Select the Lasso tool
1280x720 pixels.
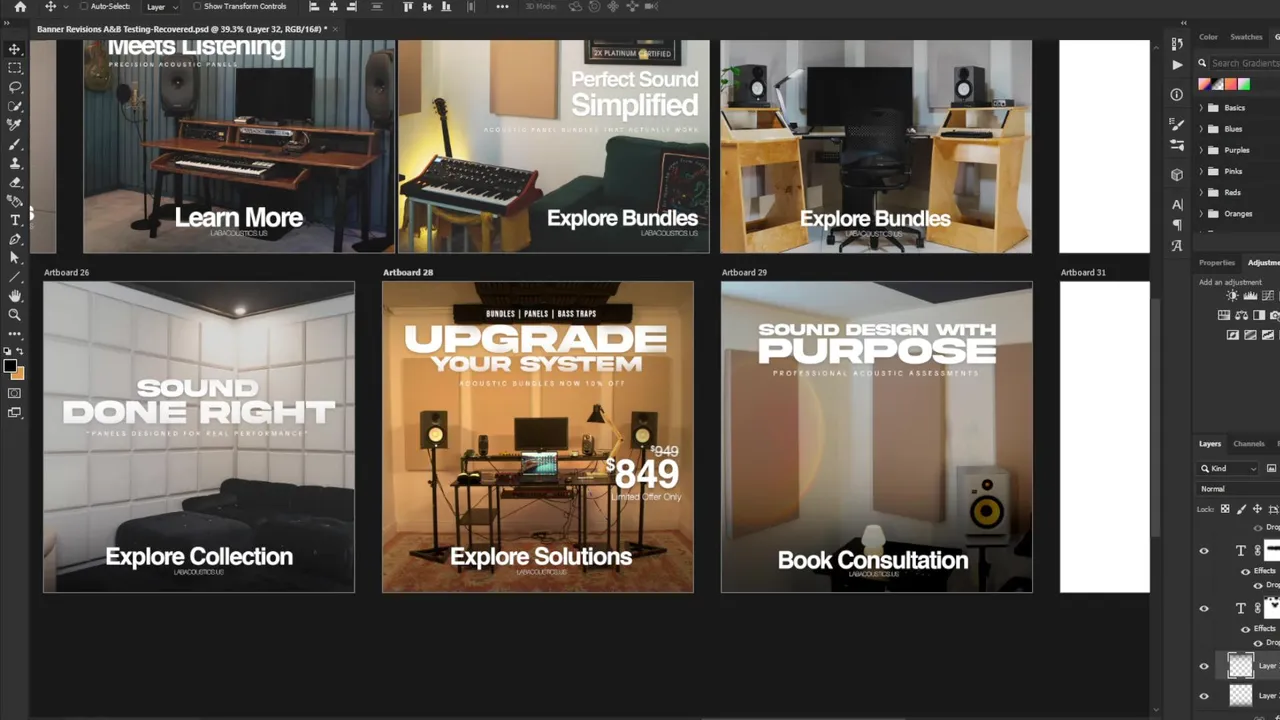coord(14,87)
